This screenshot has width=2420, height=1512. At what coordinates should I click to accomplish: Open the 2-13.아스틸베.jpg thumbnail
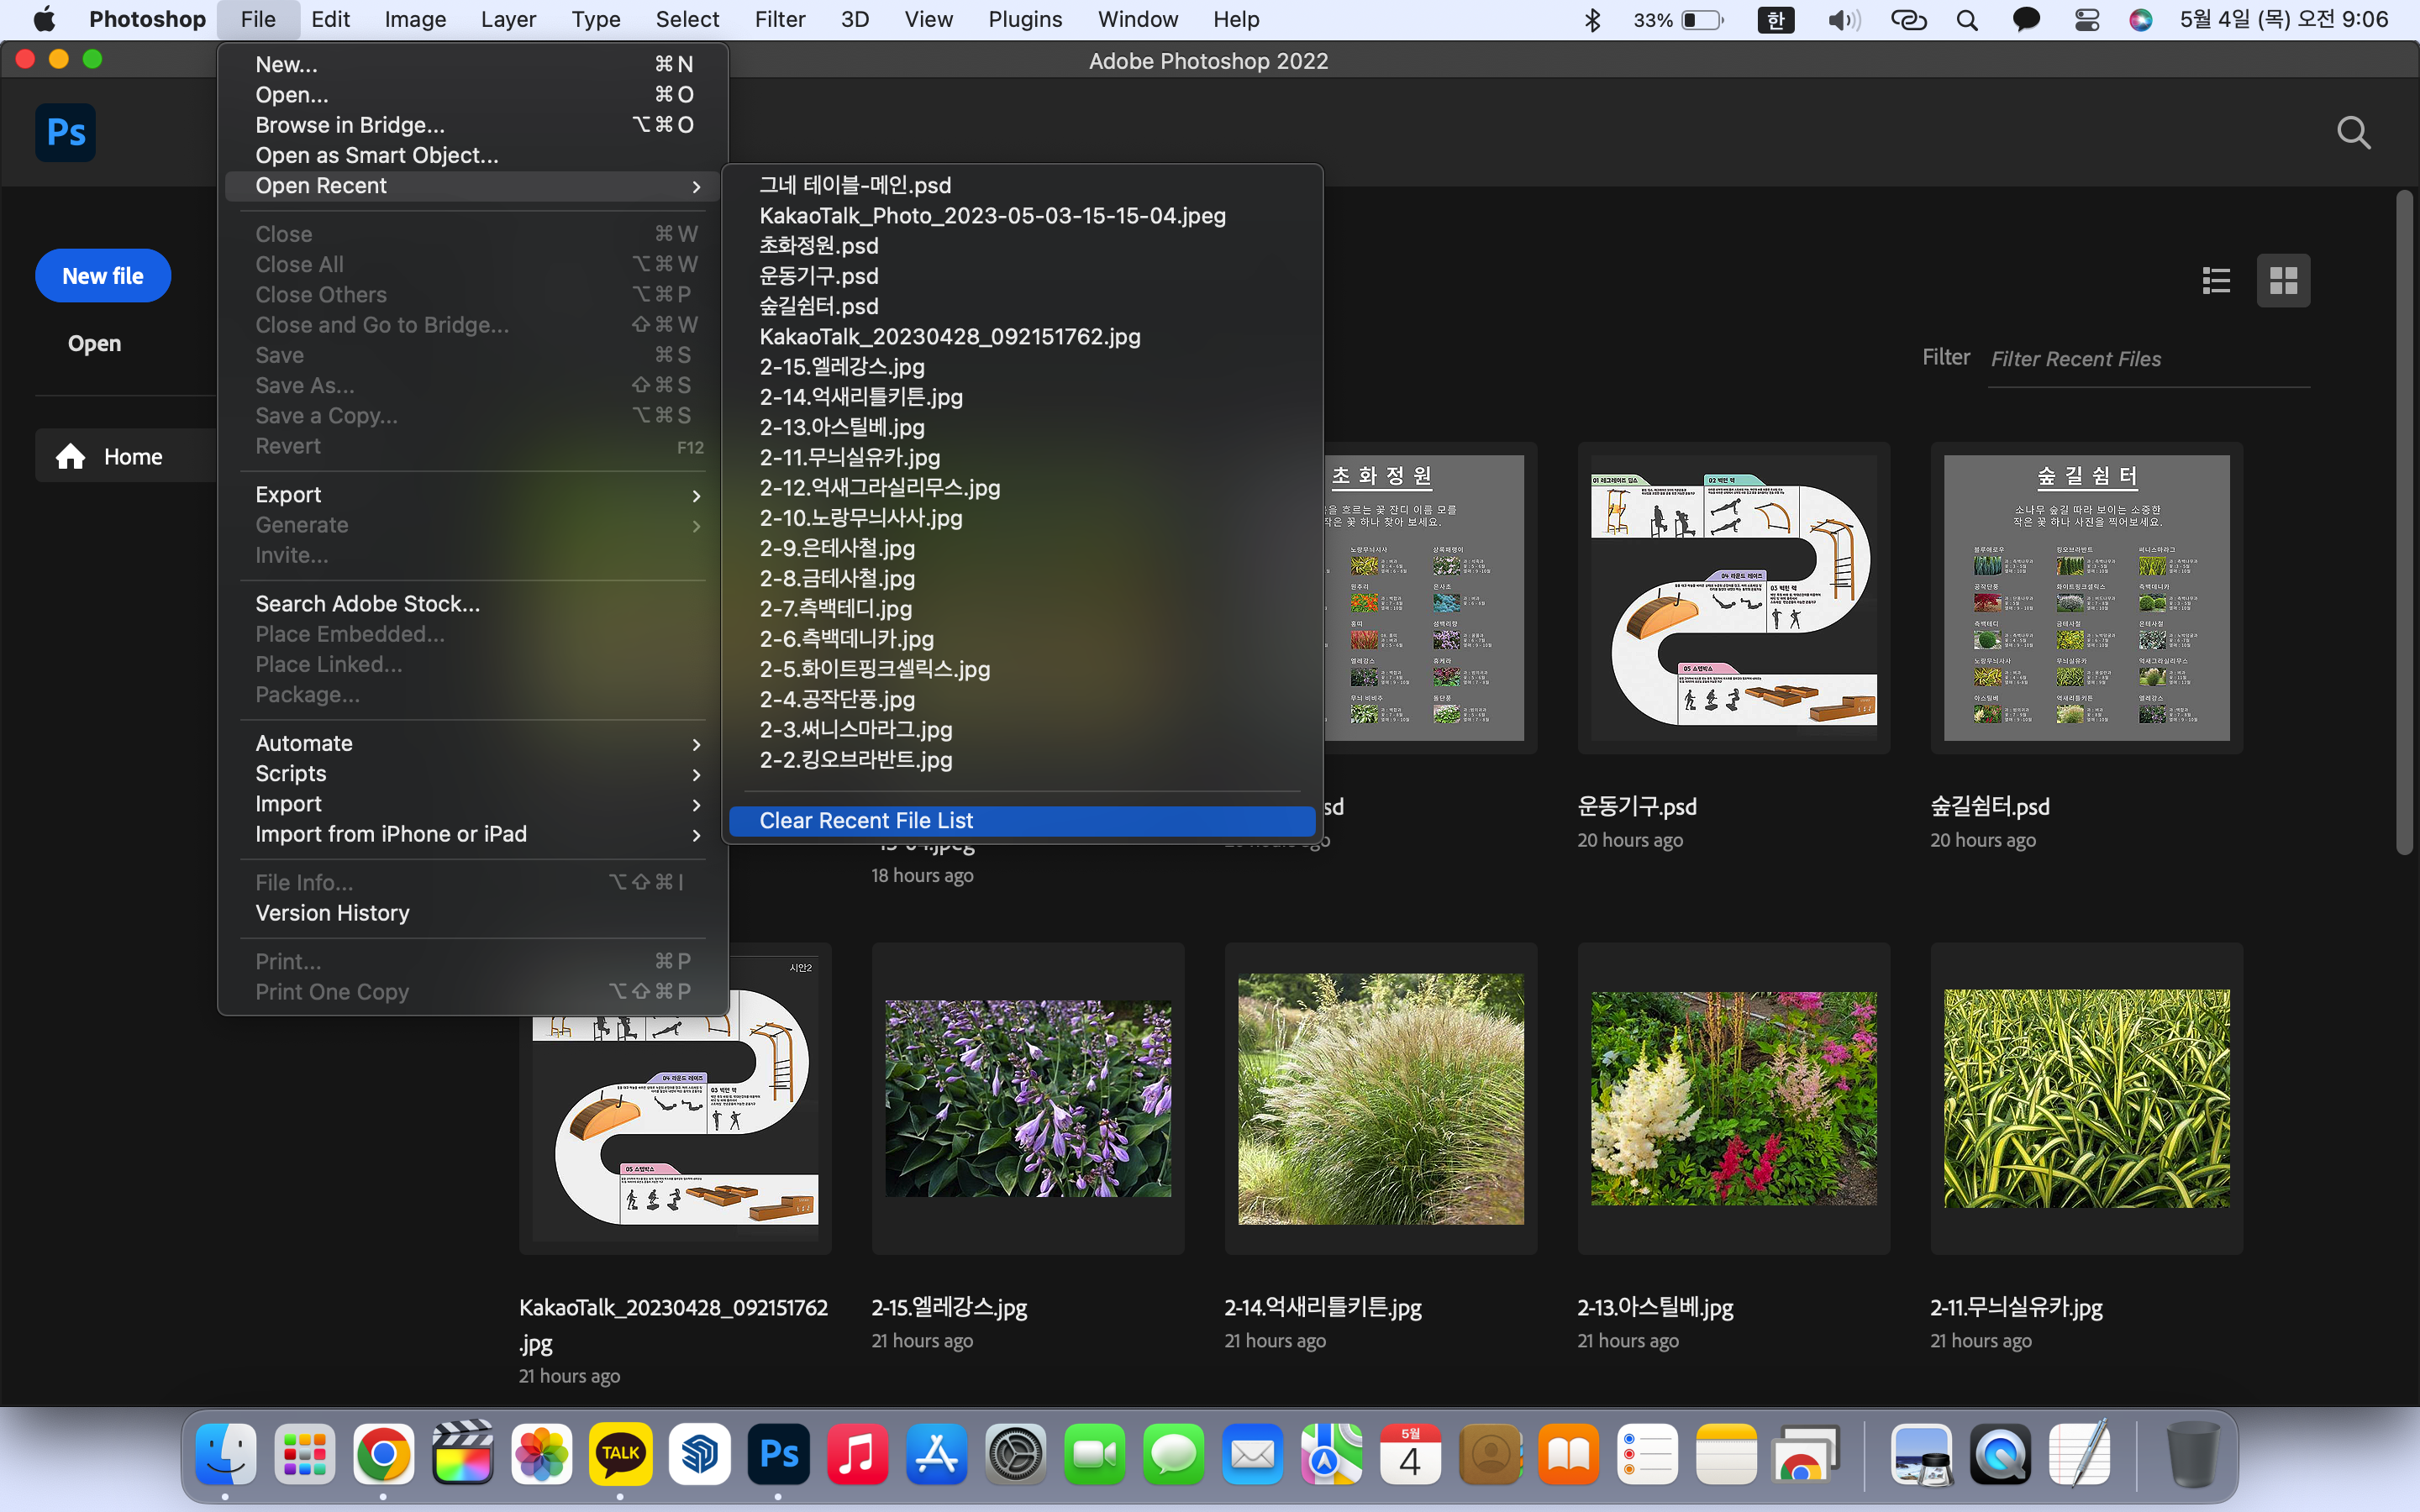point(1733,1098)
